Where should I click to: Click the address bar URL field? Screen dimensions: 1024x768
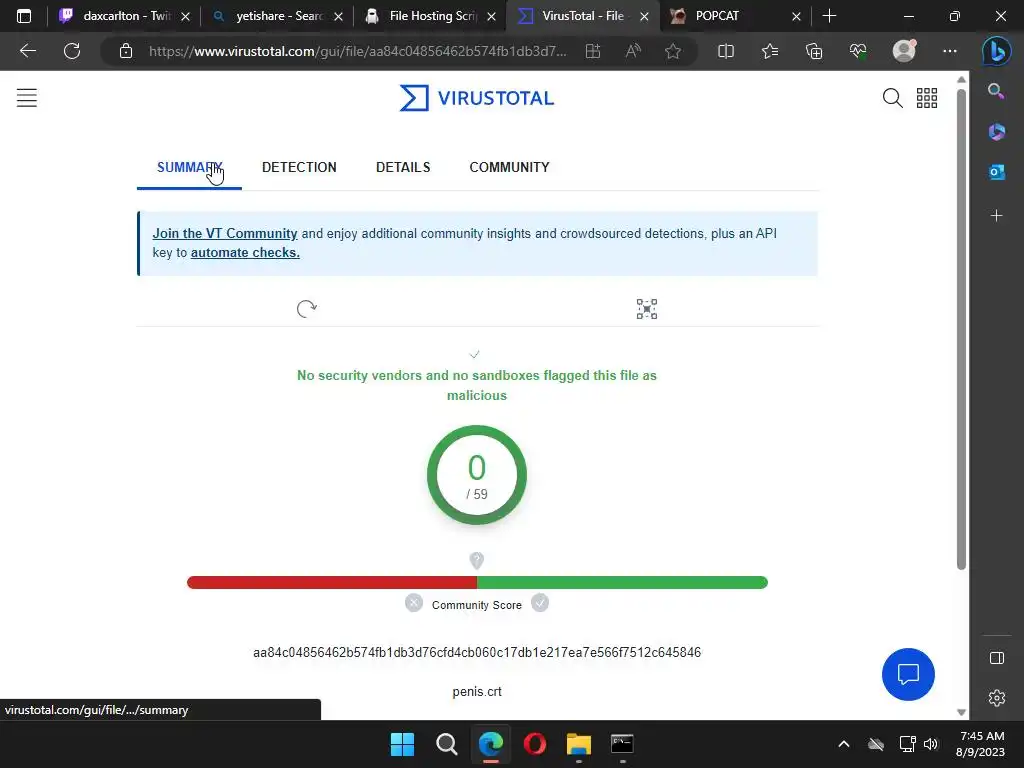point(358,51)
